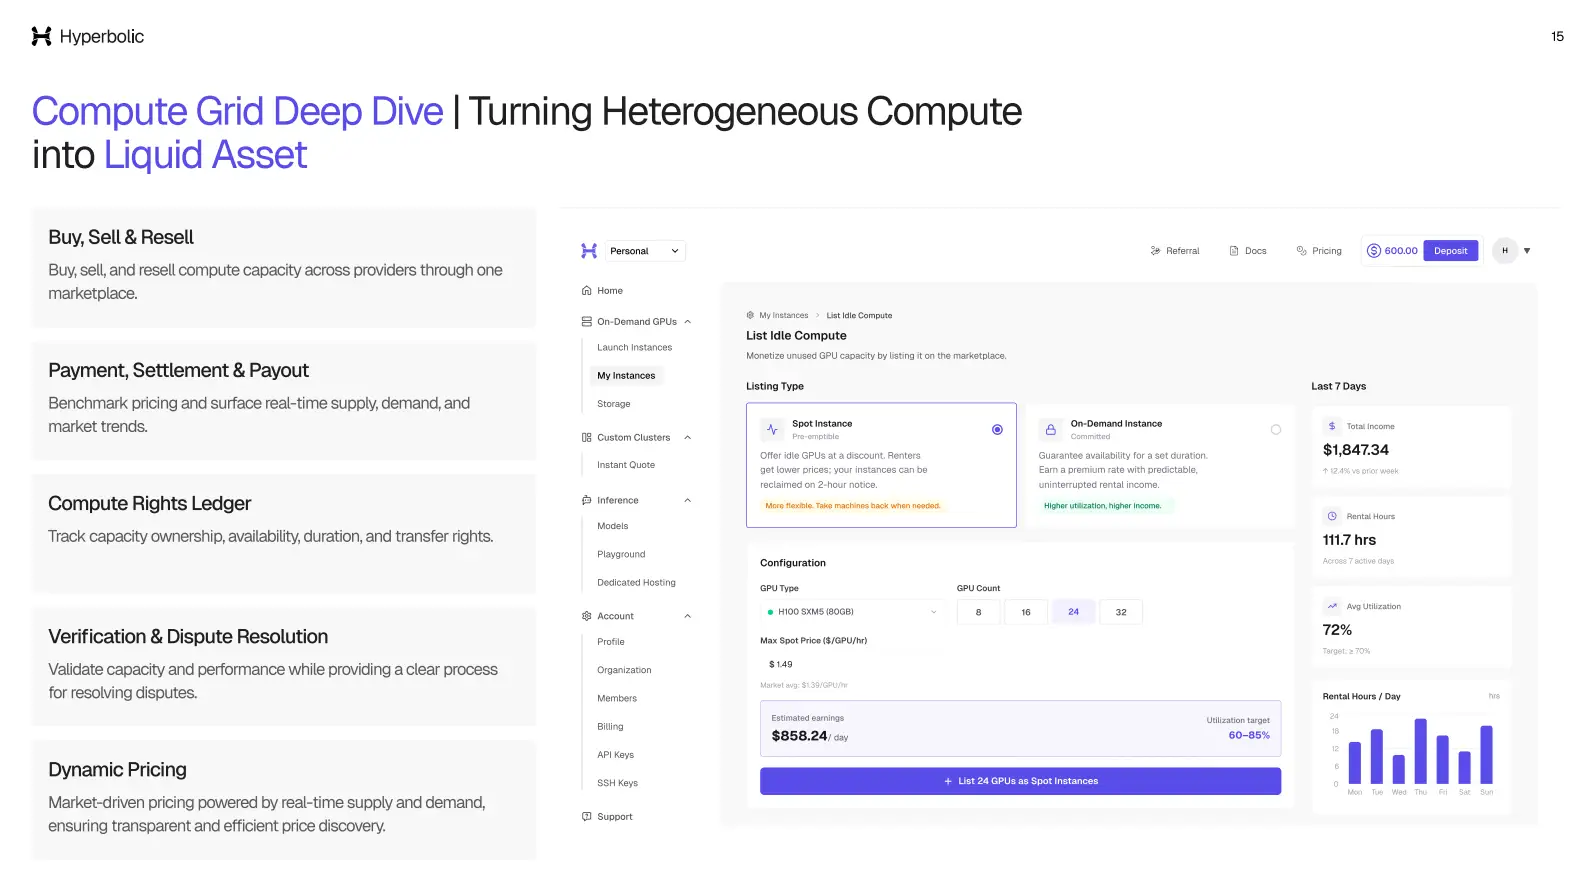This screenshot has height=890, width=1596.
Task: Click the Inference icon in the sidebar
Action: pos(586,500)
